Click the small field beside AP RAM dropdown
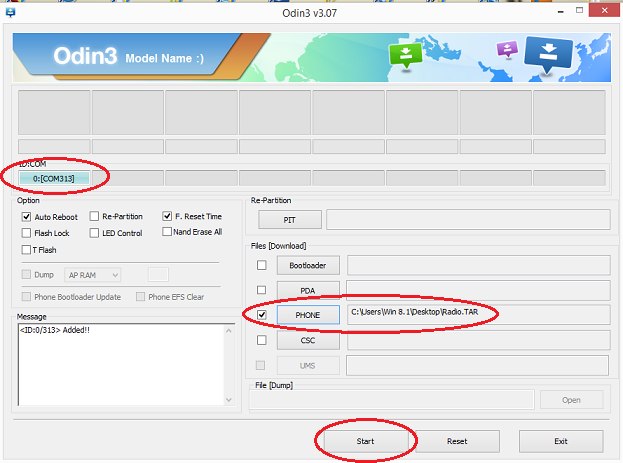 (x=158, y=275)
